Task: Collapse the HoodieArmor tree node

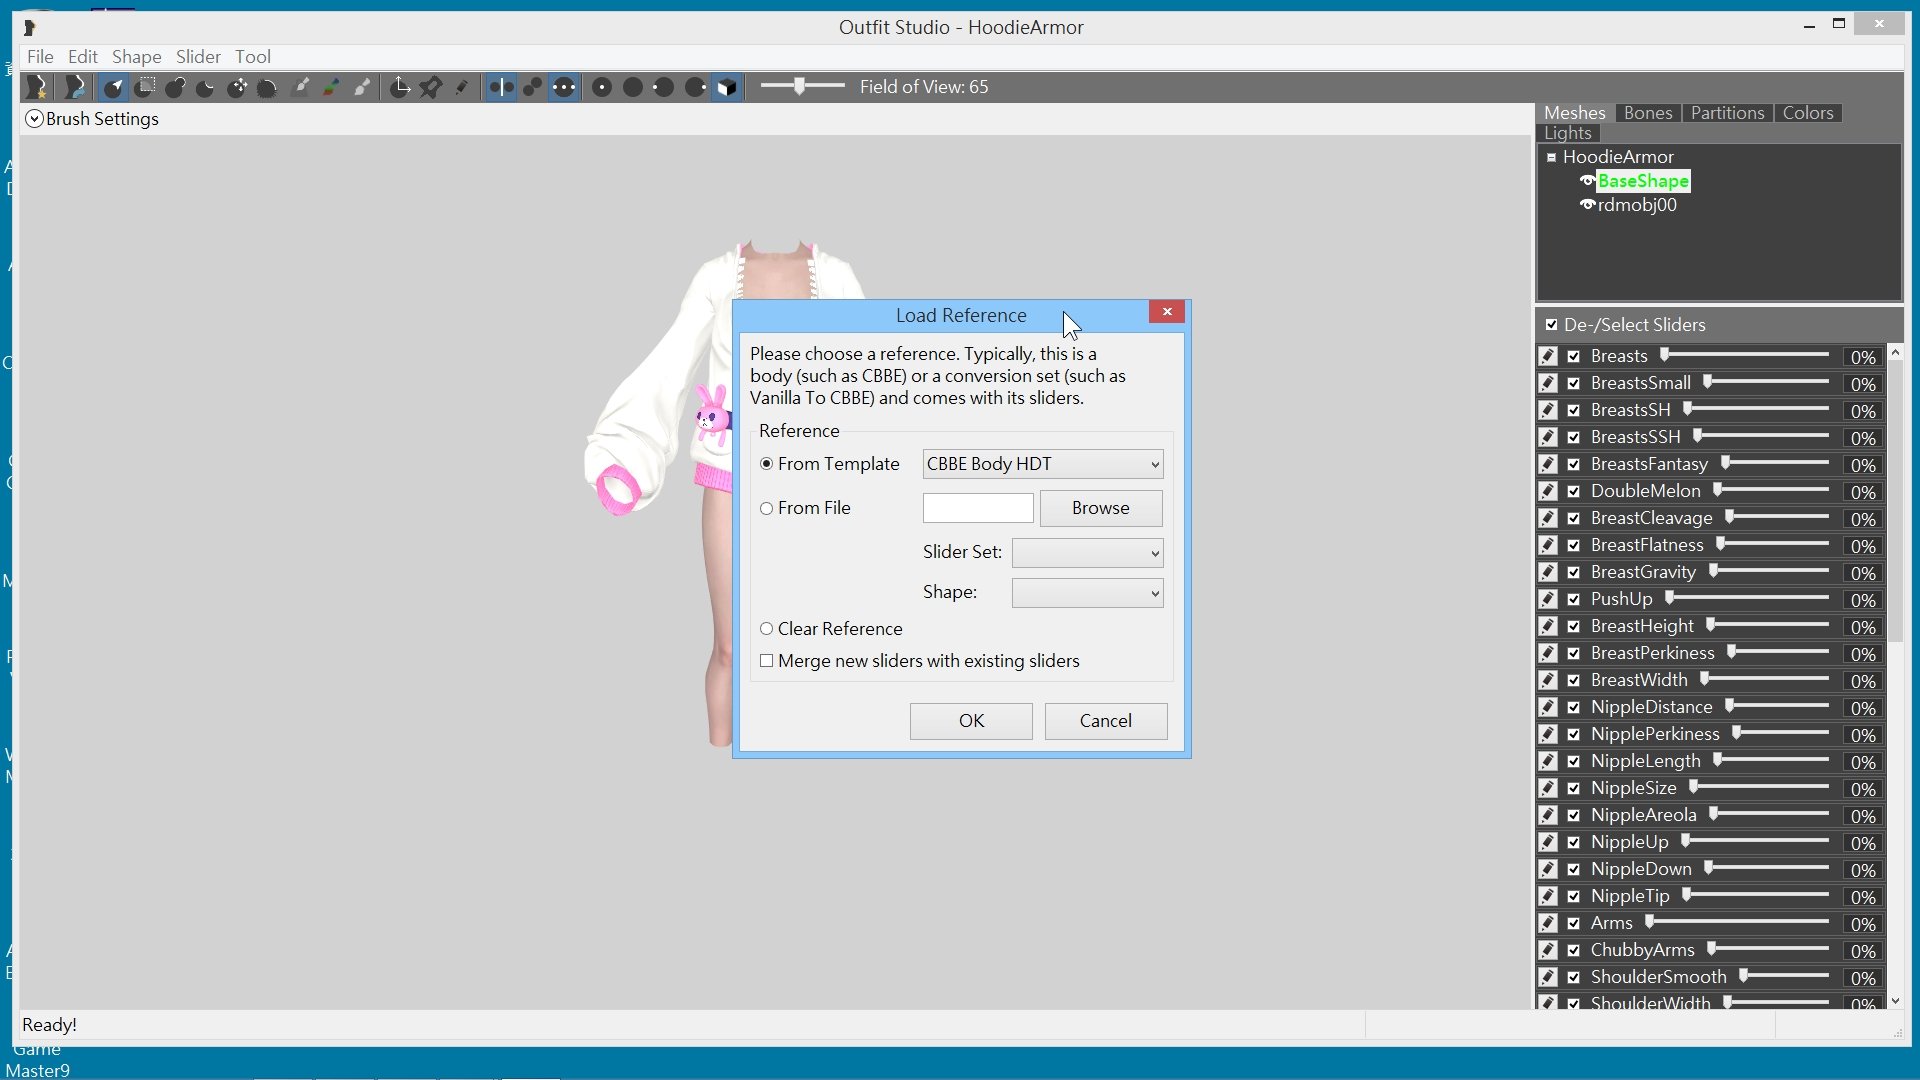Action: 1552,157
